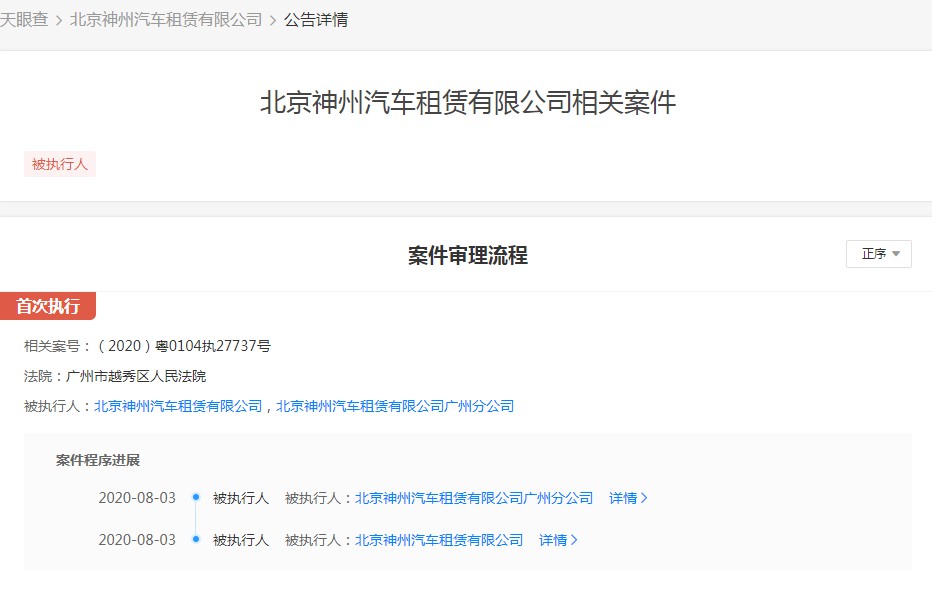
Task: Click the 被执行人 red tag under title
Action: (x=59, y=164)
